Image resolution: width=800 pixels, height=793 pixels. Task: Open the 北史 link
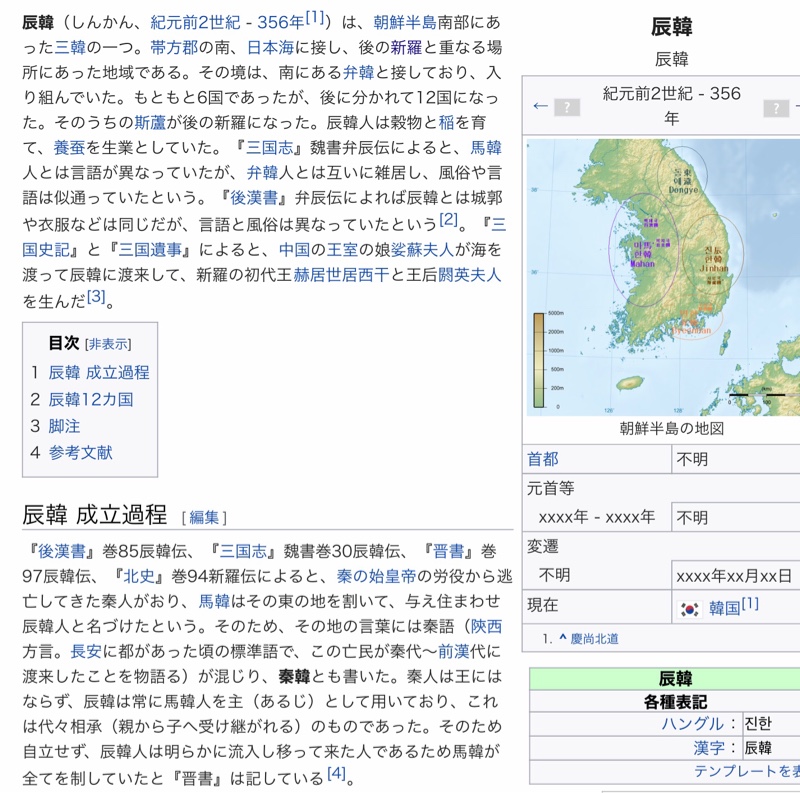pyautogui.click(x=139, y=576)
